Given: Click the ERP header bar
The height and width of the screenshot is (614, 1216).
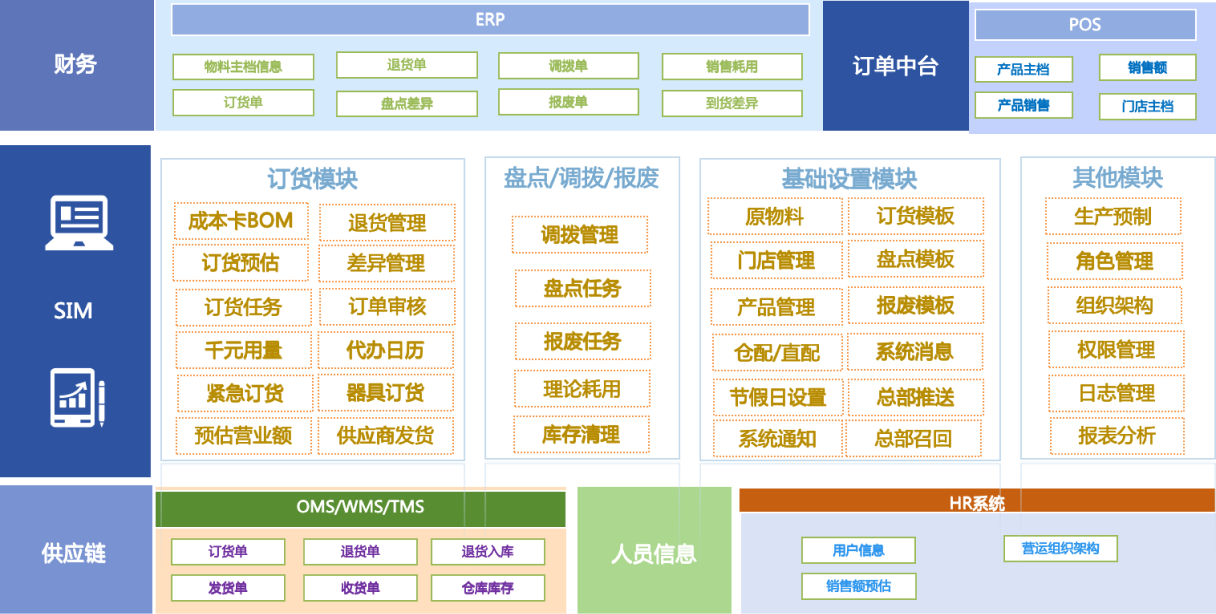Looking at the screenshot, I should coord(490,19).
